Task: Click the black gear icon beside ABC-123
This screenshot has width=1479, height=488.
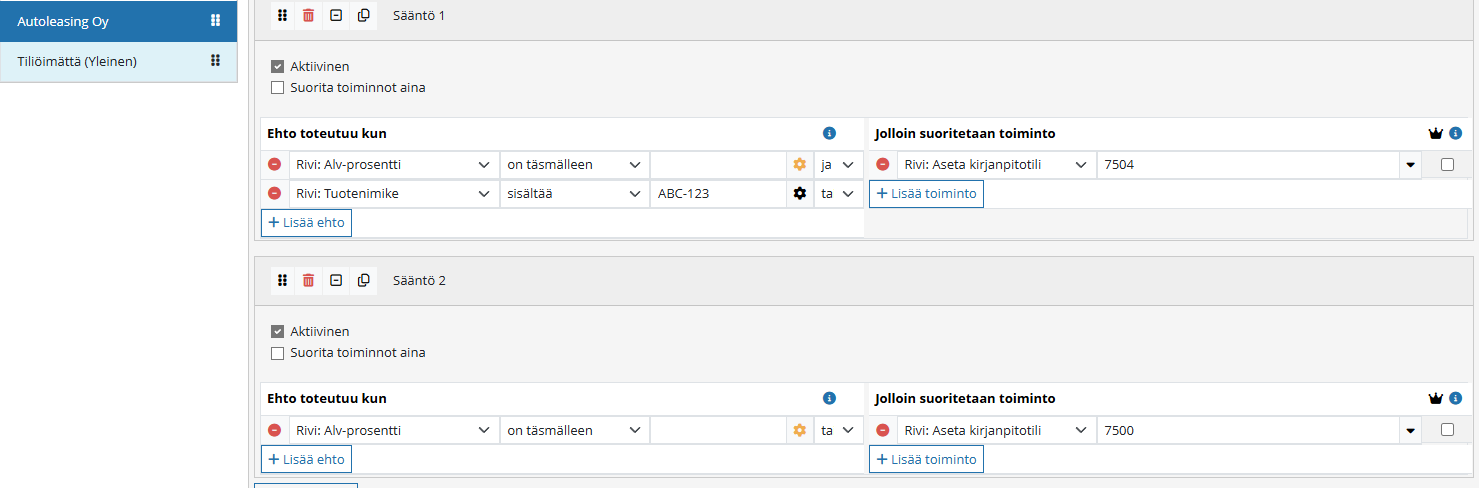Action: click(x=799, y=194)
